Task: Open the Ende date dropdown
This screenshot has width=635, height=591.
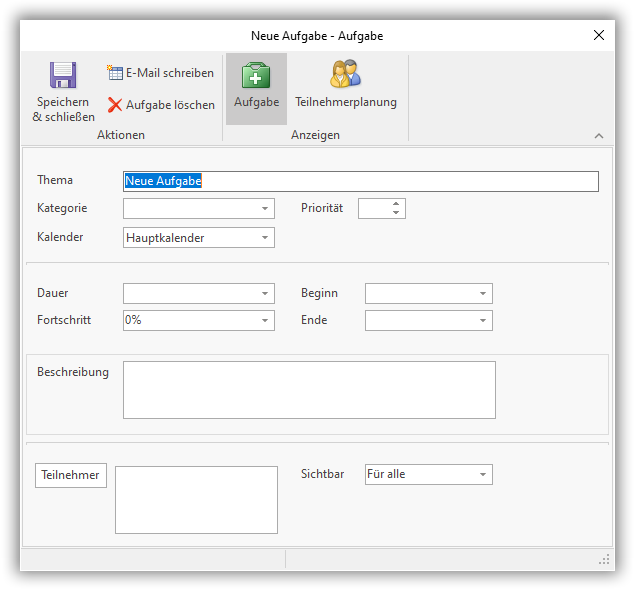Action: (x=483, y=321)
